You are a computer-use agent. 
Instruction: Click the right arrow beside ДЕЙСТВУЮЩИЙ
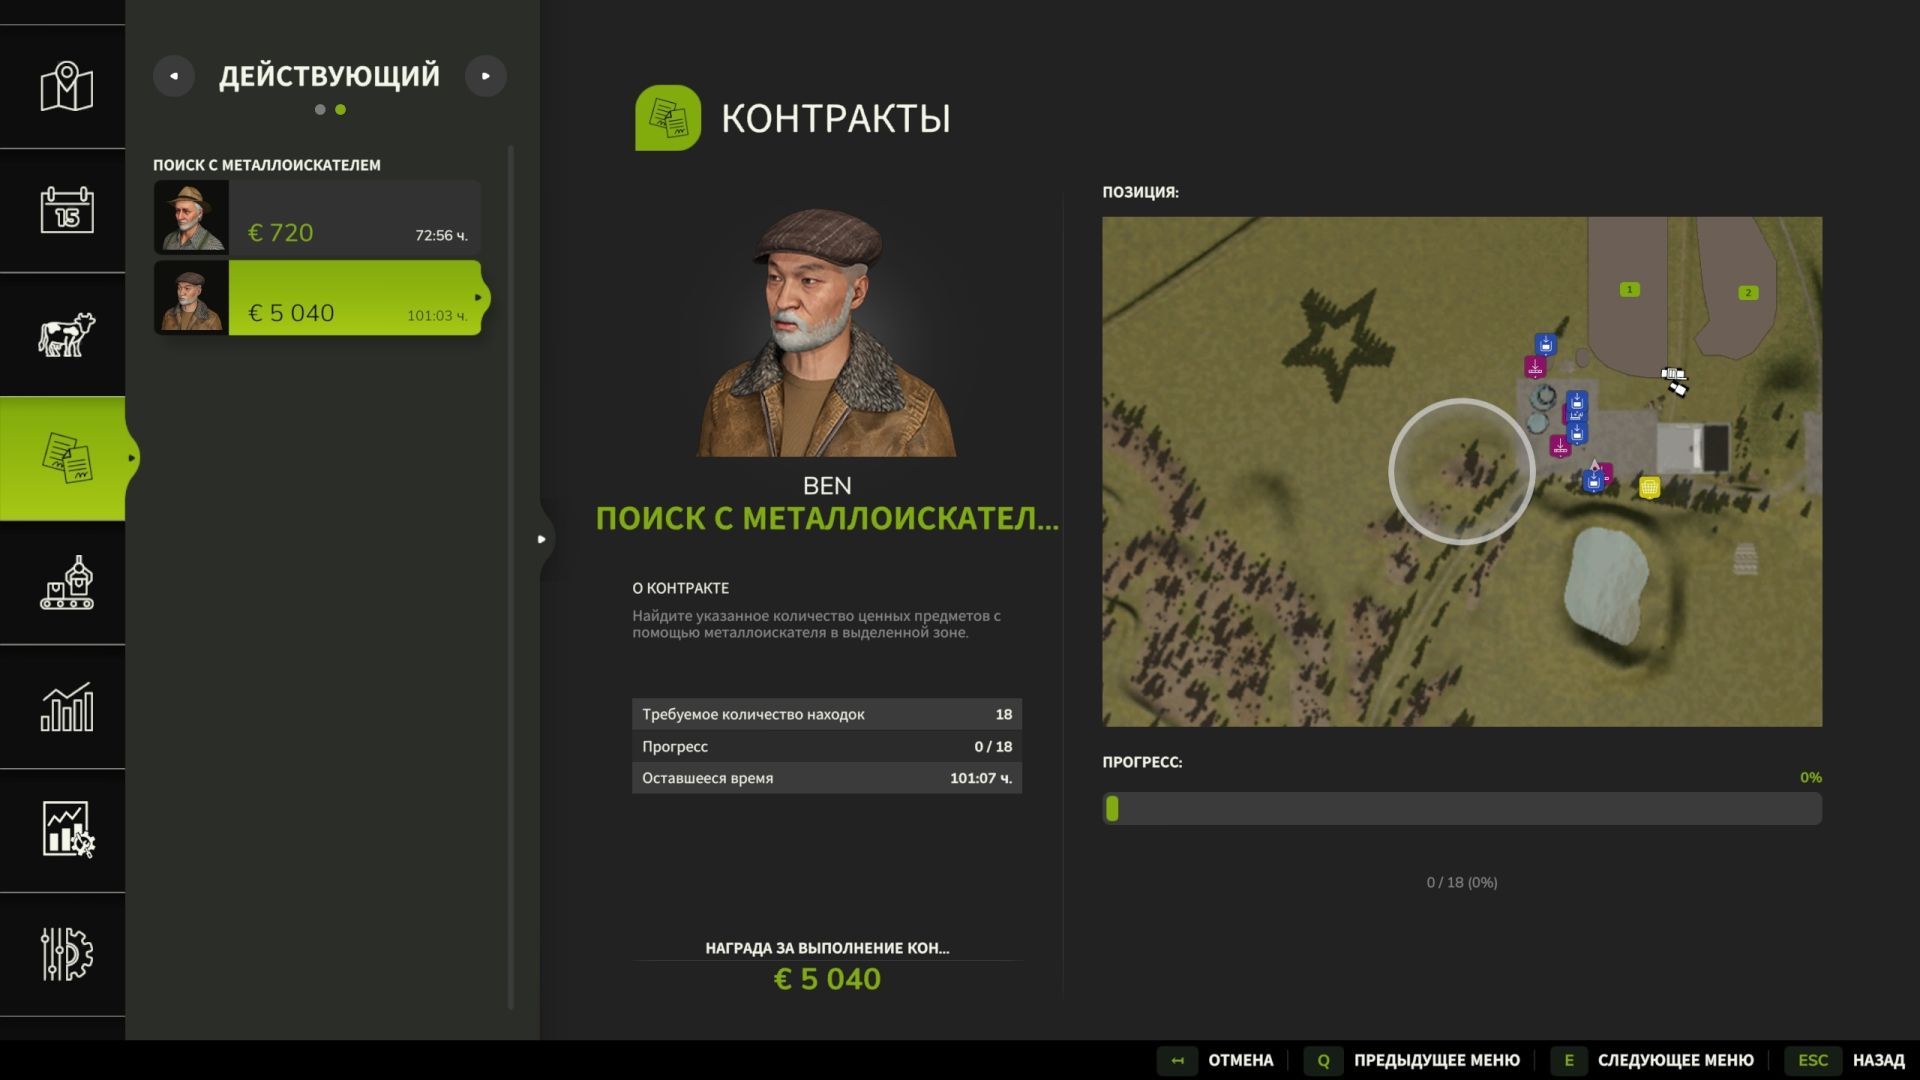point(487,75)
